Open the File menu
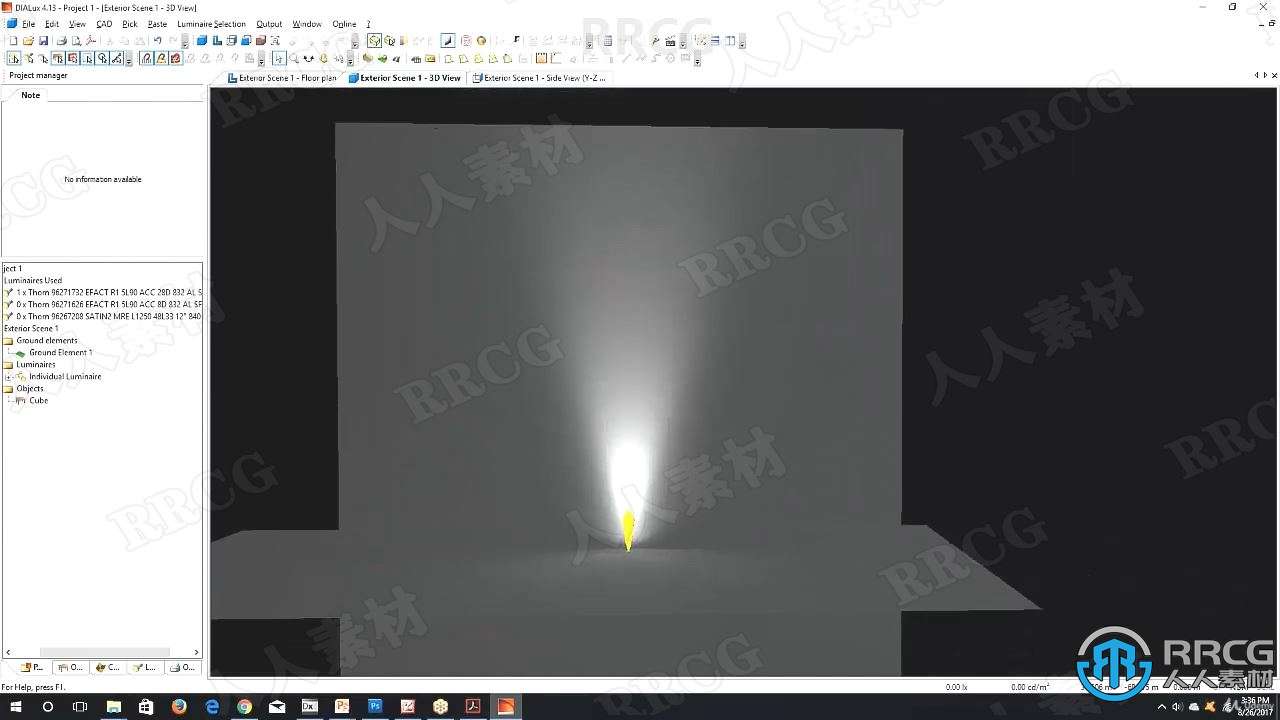Screen dimensions: 1280x720 [29, 24]
